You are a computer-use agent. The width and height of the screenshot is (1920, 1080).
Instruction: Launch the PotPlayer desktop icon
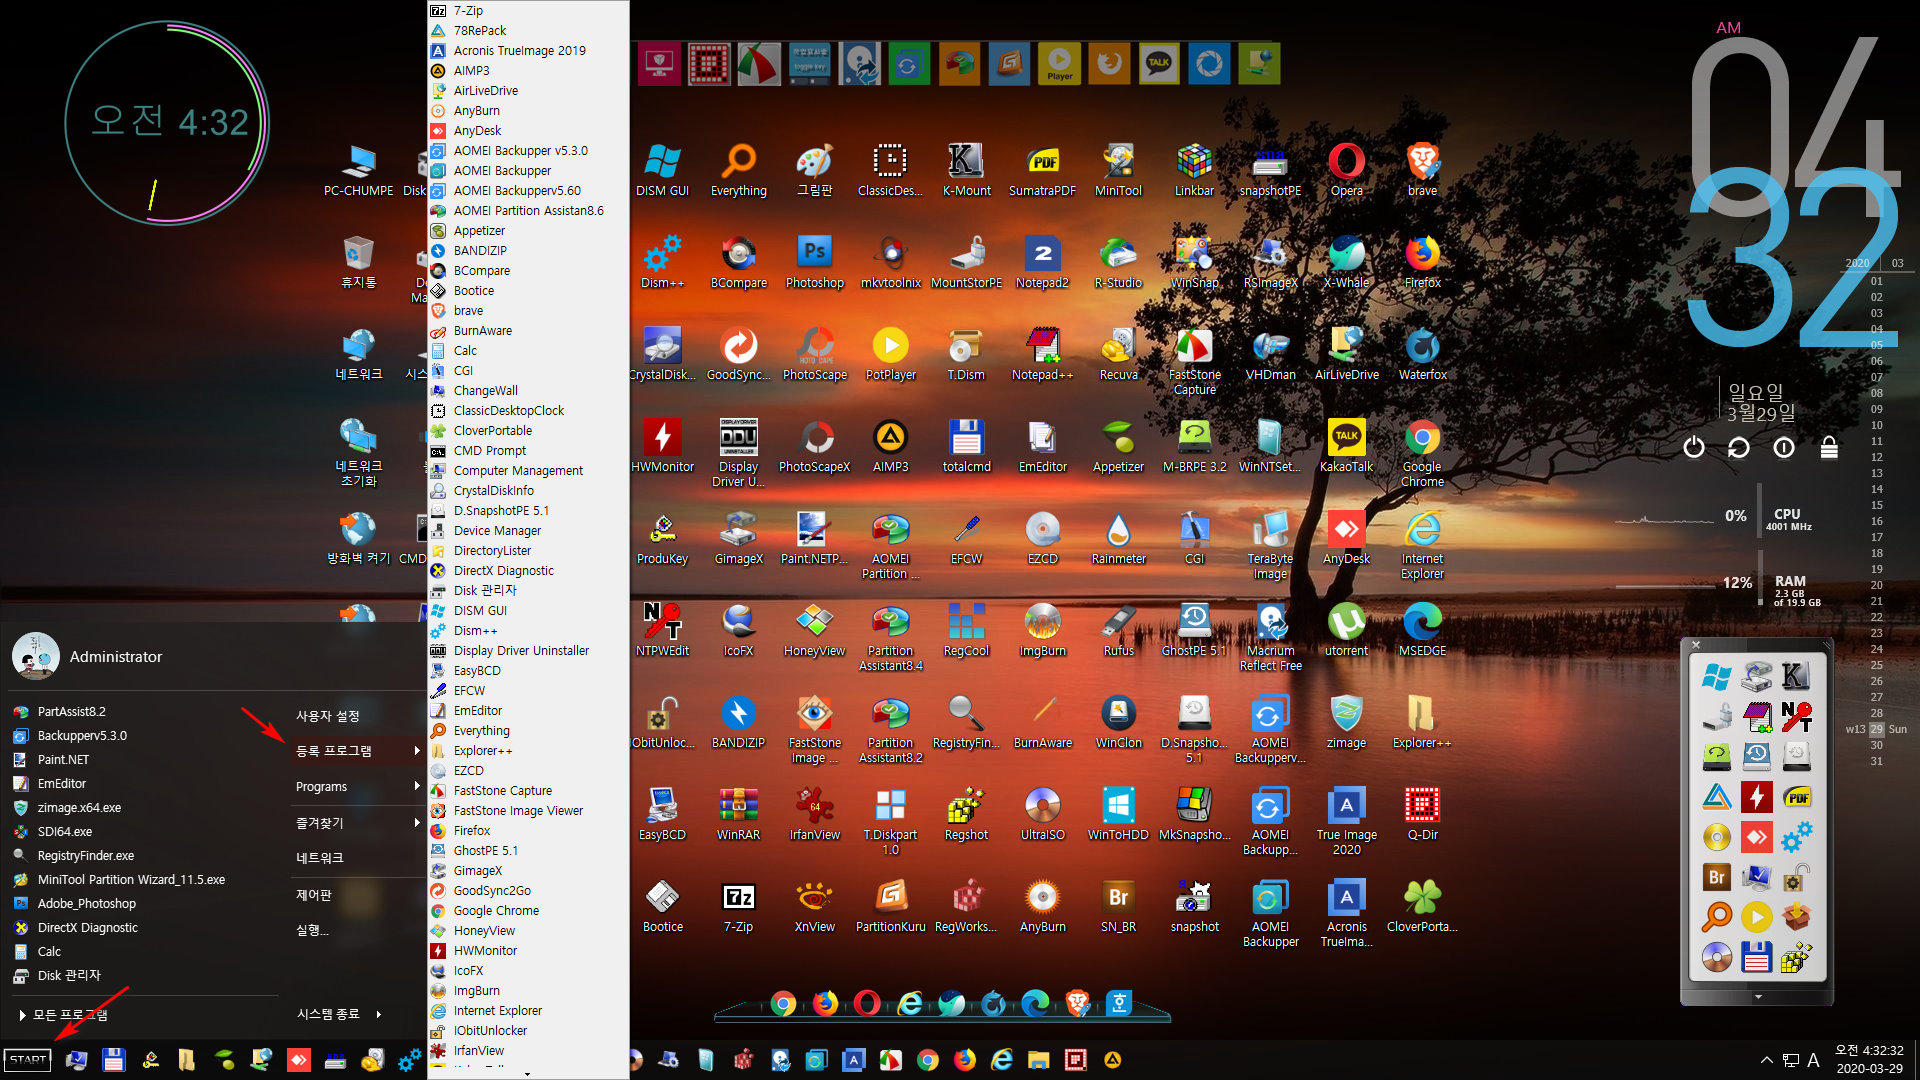pyautogui.click(x=890, y=353)
